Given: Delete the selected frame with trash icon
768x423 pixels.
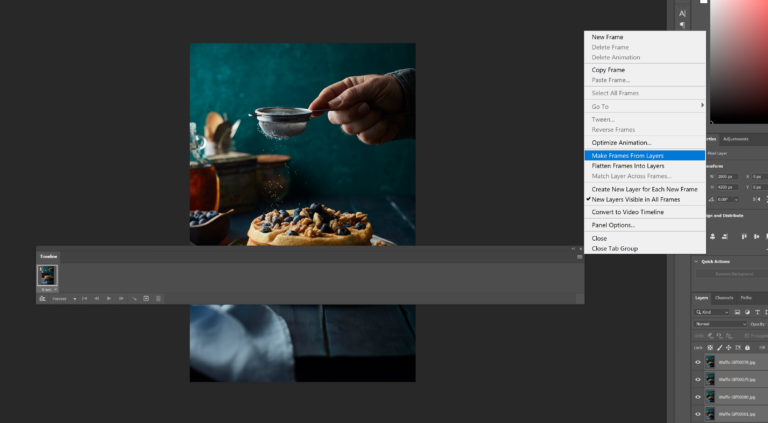Looking at the screenshot, I should [x=158, y=299].
